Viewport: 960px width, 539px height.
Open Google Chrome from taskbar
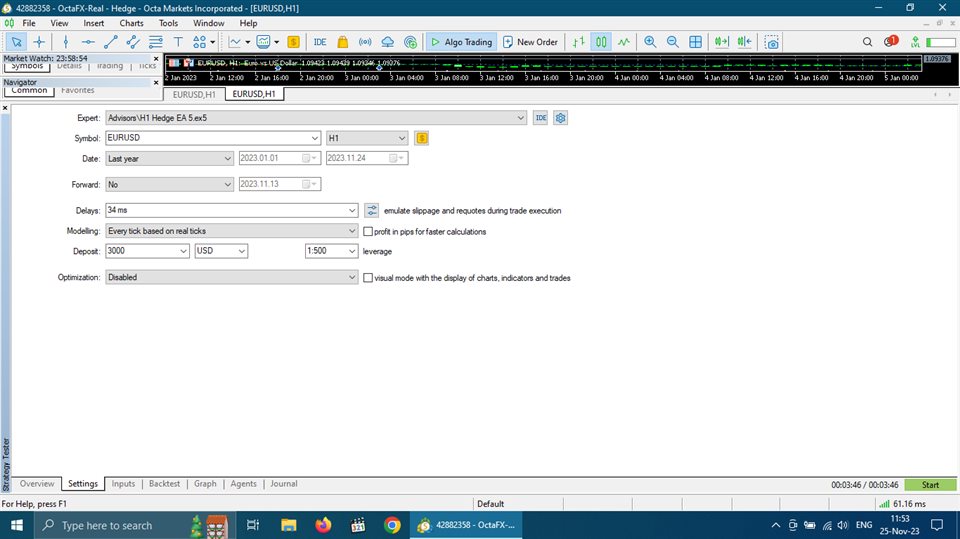(x=392, y=526)
